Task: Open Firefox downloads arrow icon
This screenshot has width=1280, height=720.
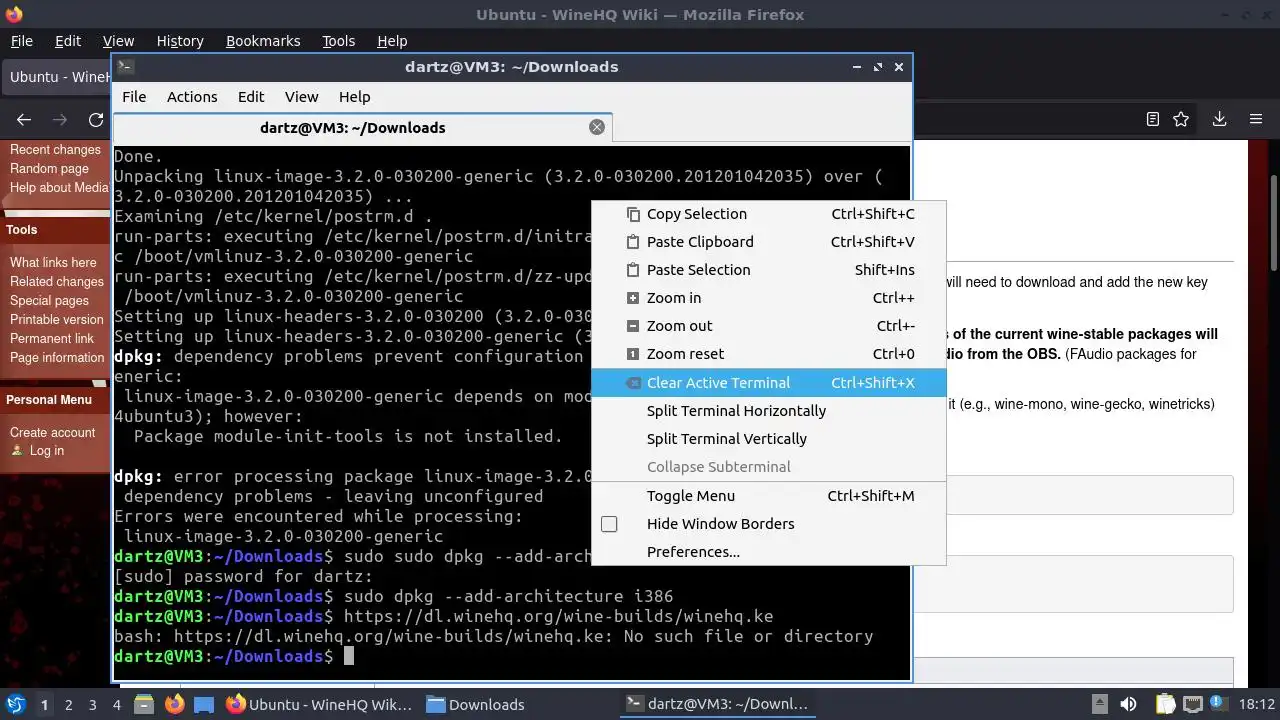Action: [x=1219, y=119]
